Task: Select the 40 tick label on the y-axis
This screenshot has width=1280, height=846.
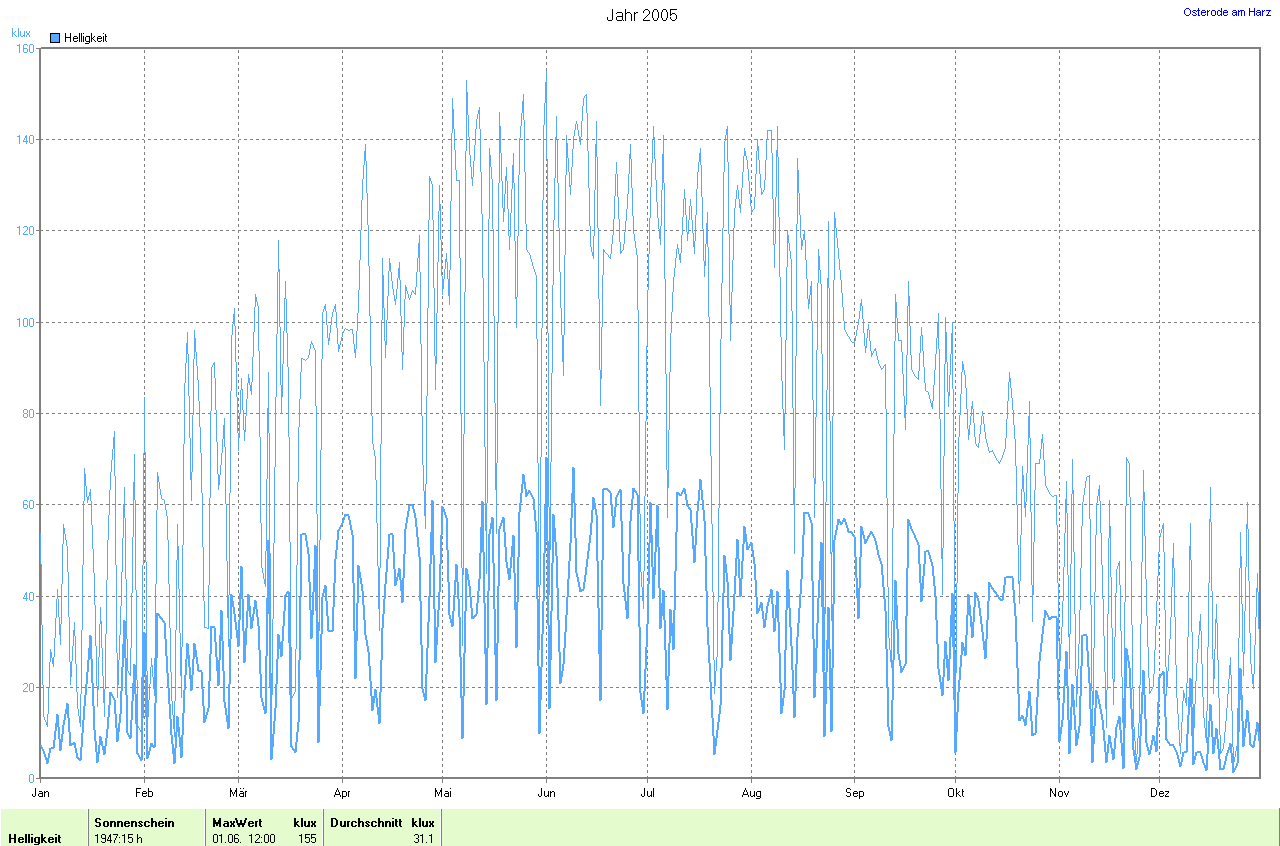Action: click(x=28, y=597)
